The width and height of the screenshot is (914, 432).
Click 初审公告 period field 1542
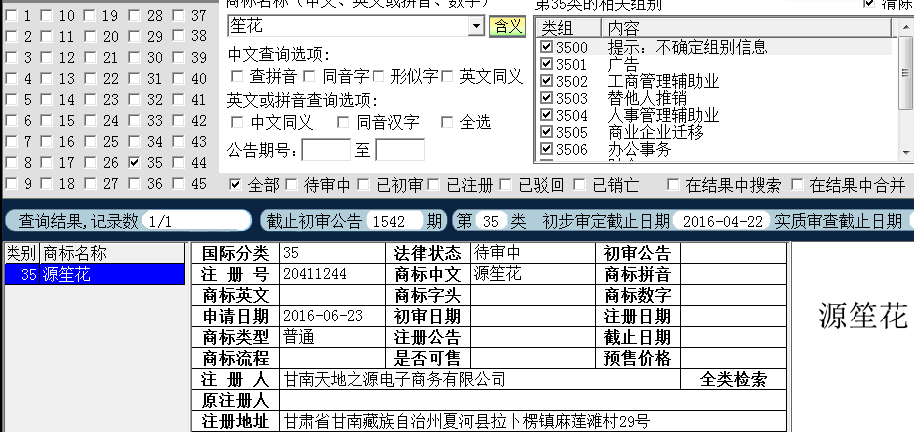tap(393, 221)
